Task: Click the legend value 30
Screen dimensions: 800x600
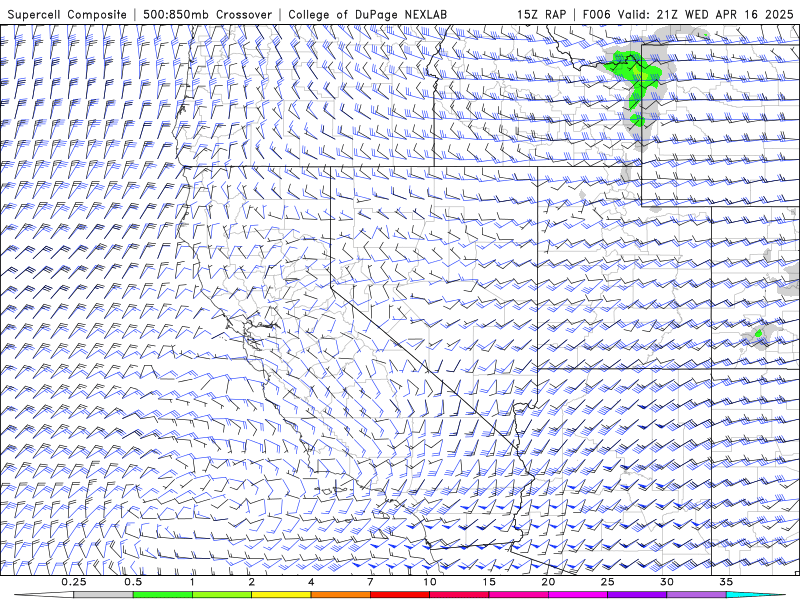Action: point(667,582)
